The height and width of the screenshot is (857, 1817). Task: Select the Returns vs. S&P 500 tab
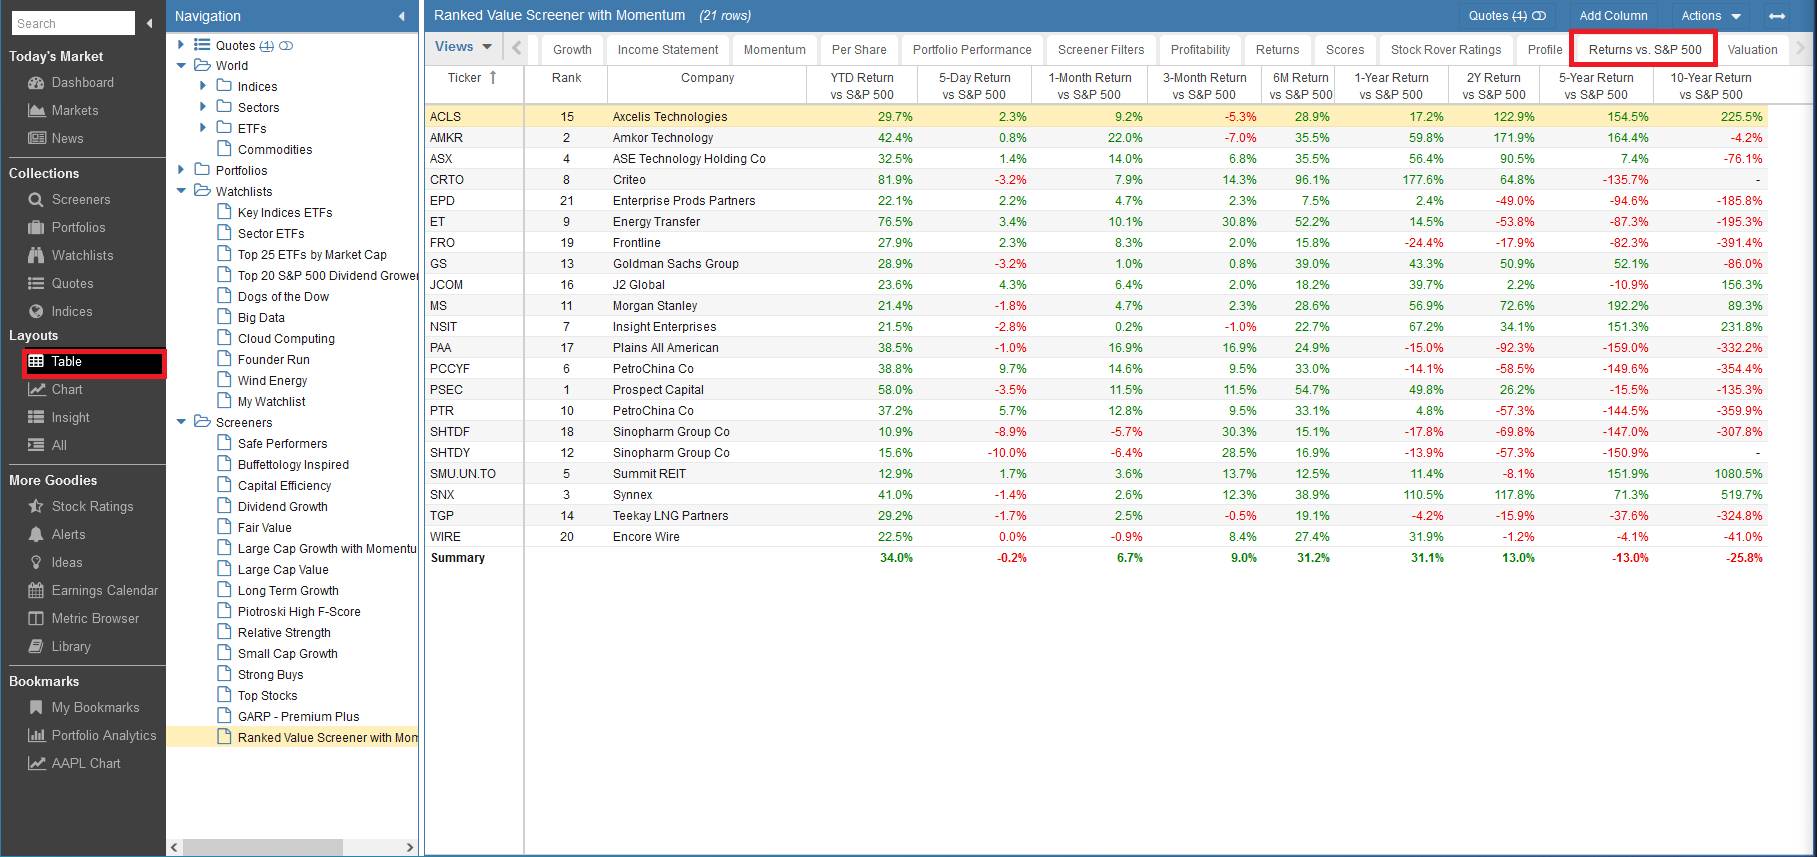pos(1645,50)
